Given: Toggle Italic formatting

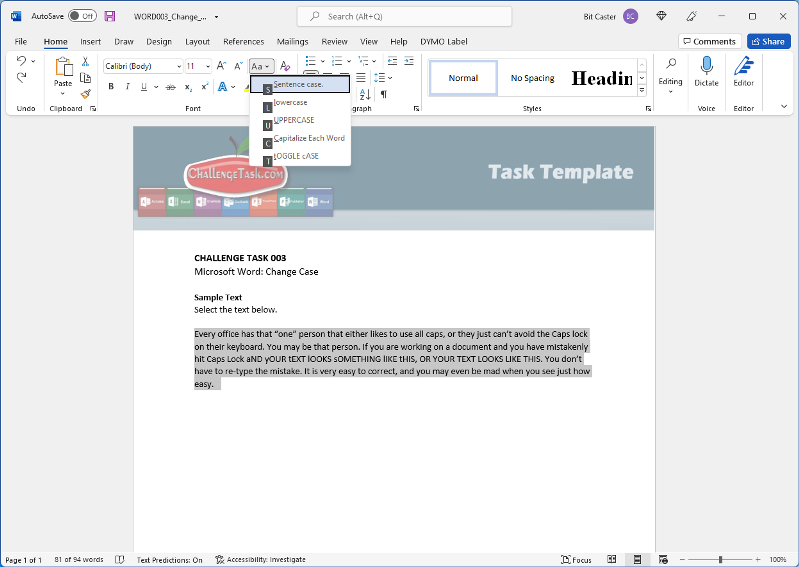Looking at the screenshot, I should point(127,87).
